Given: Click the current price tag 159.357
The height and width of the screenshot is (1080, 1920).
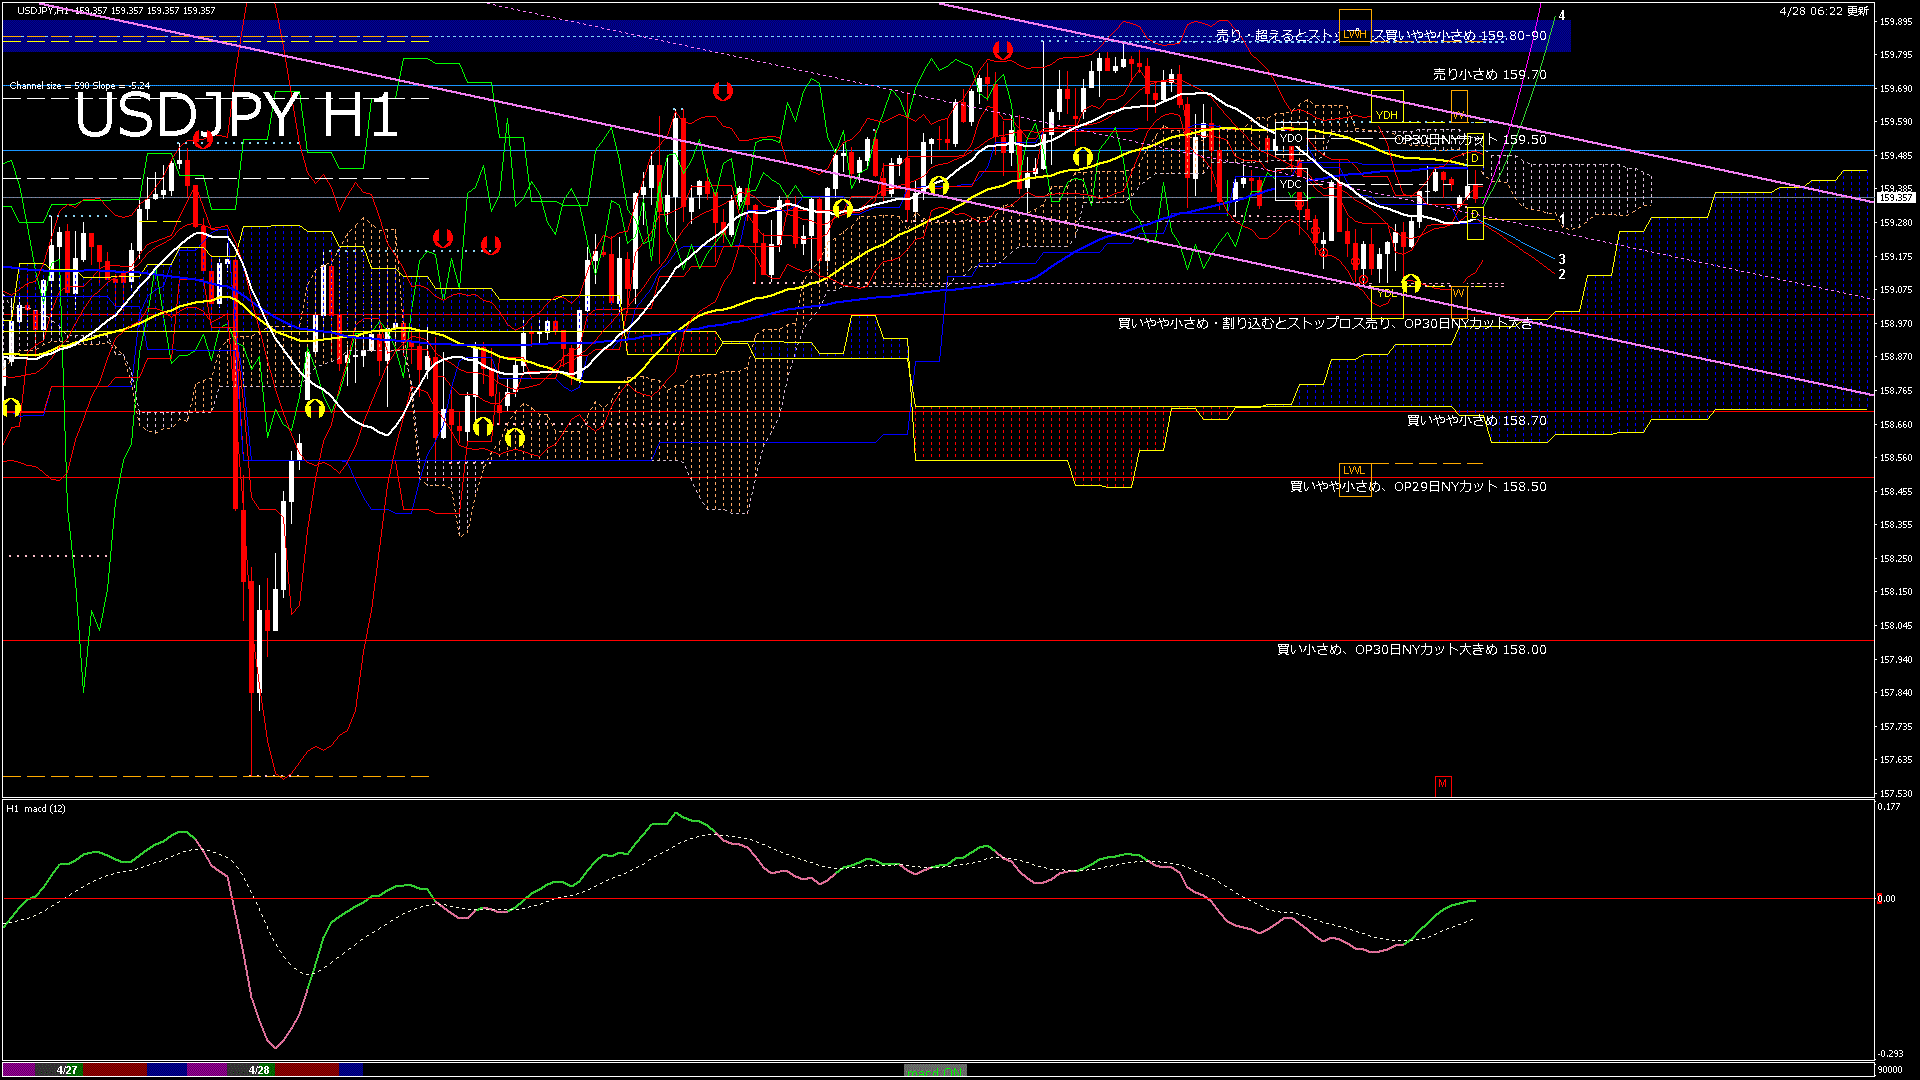Looking at the screenshot, I should [1895, 198].
